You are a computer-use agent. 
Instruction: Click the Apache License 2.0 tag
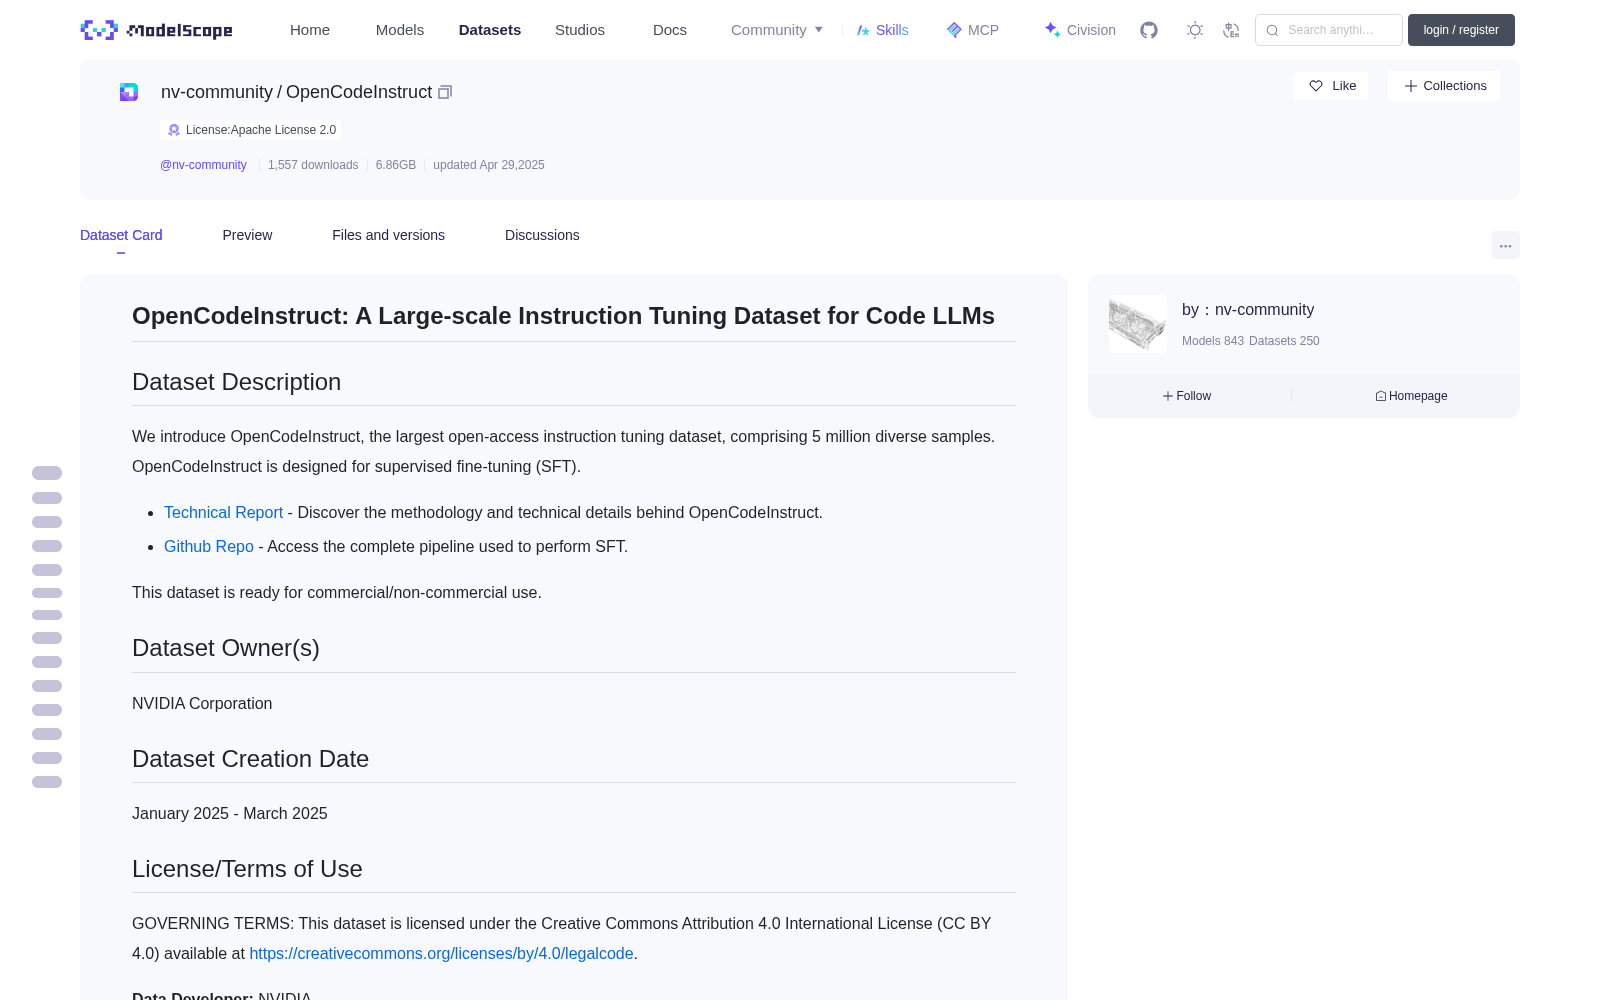coord(251,130)
